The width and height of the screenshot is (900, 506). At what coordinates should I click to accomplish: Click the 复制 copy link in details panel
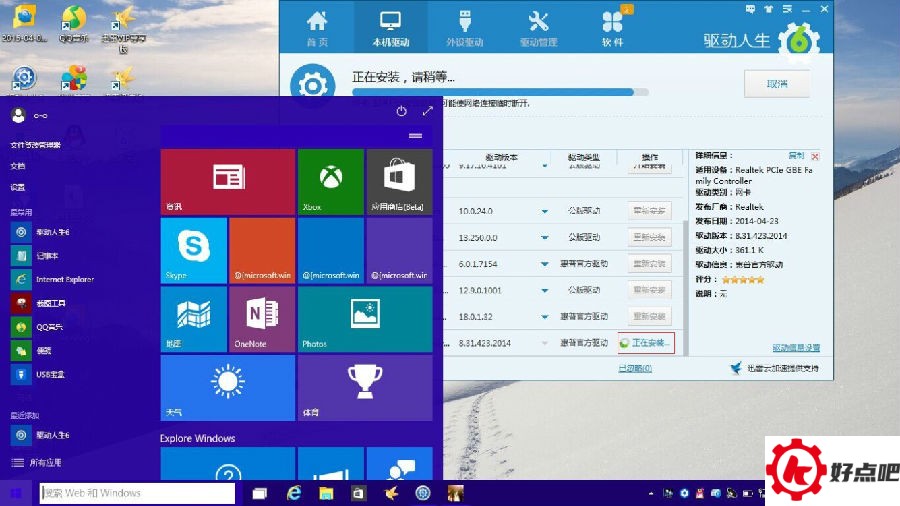click(796, 155)
